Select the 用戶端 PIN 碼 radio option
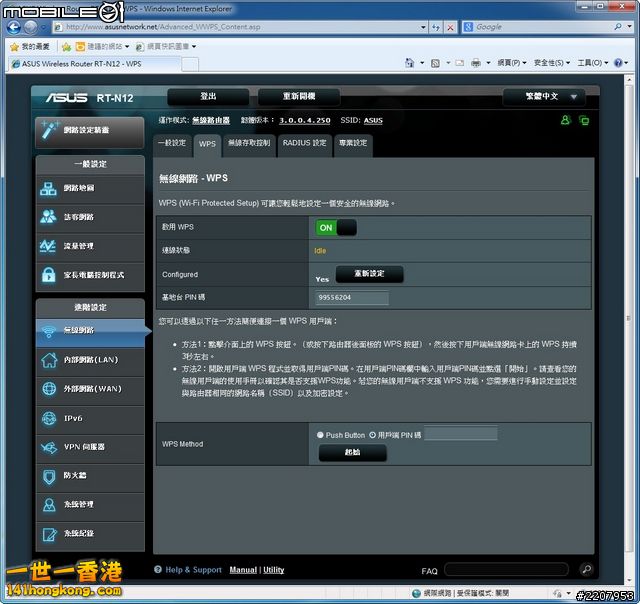 click(x=373, y=435)
